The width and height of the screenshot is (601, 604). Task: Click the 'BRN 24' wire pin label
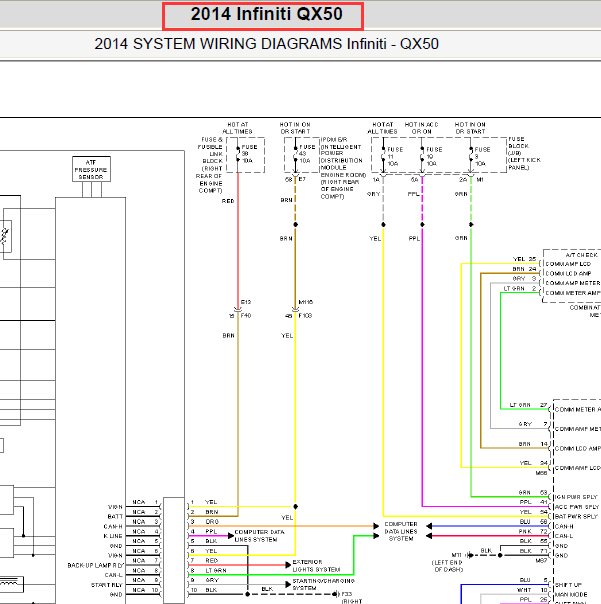524,269
